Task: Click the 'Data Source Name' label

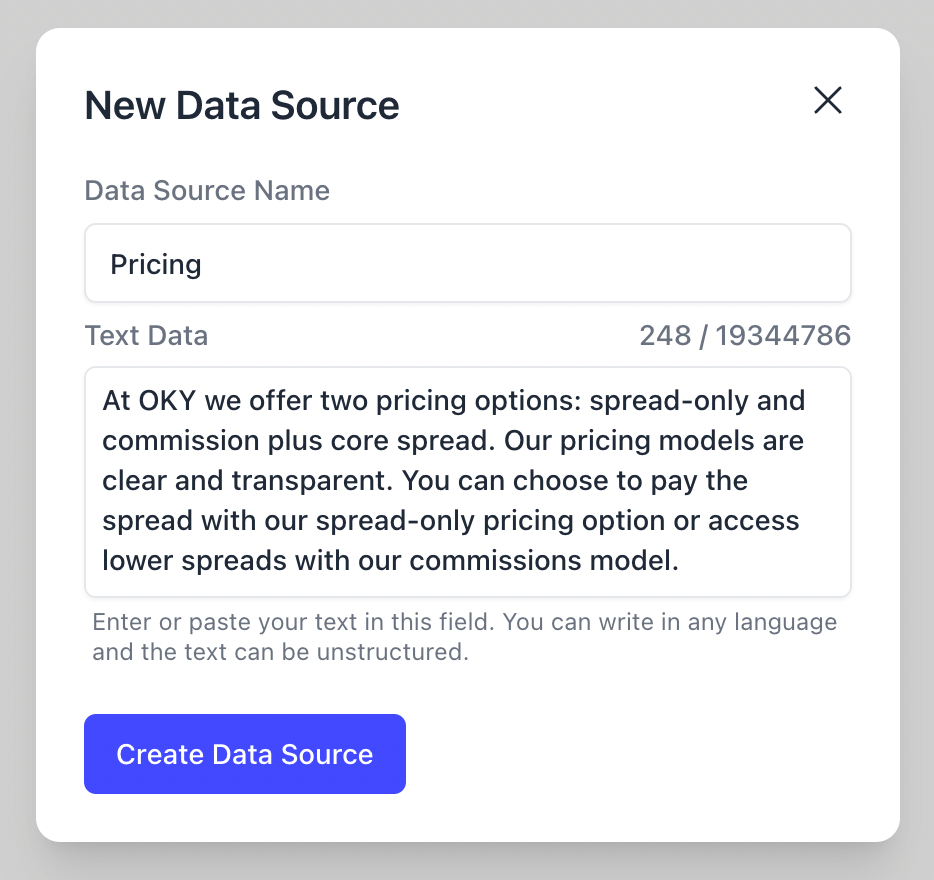Action: (207, 190)
